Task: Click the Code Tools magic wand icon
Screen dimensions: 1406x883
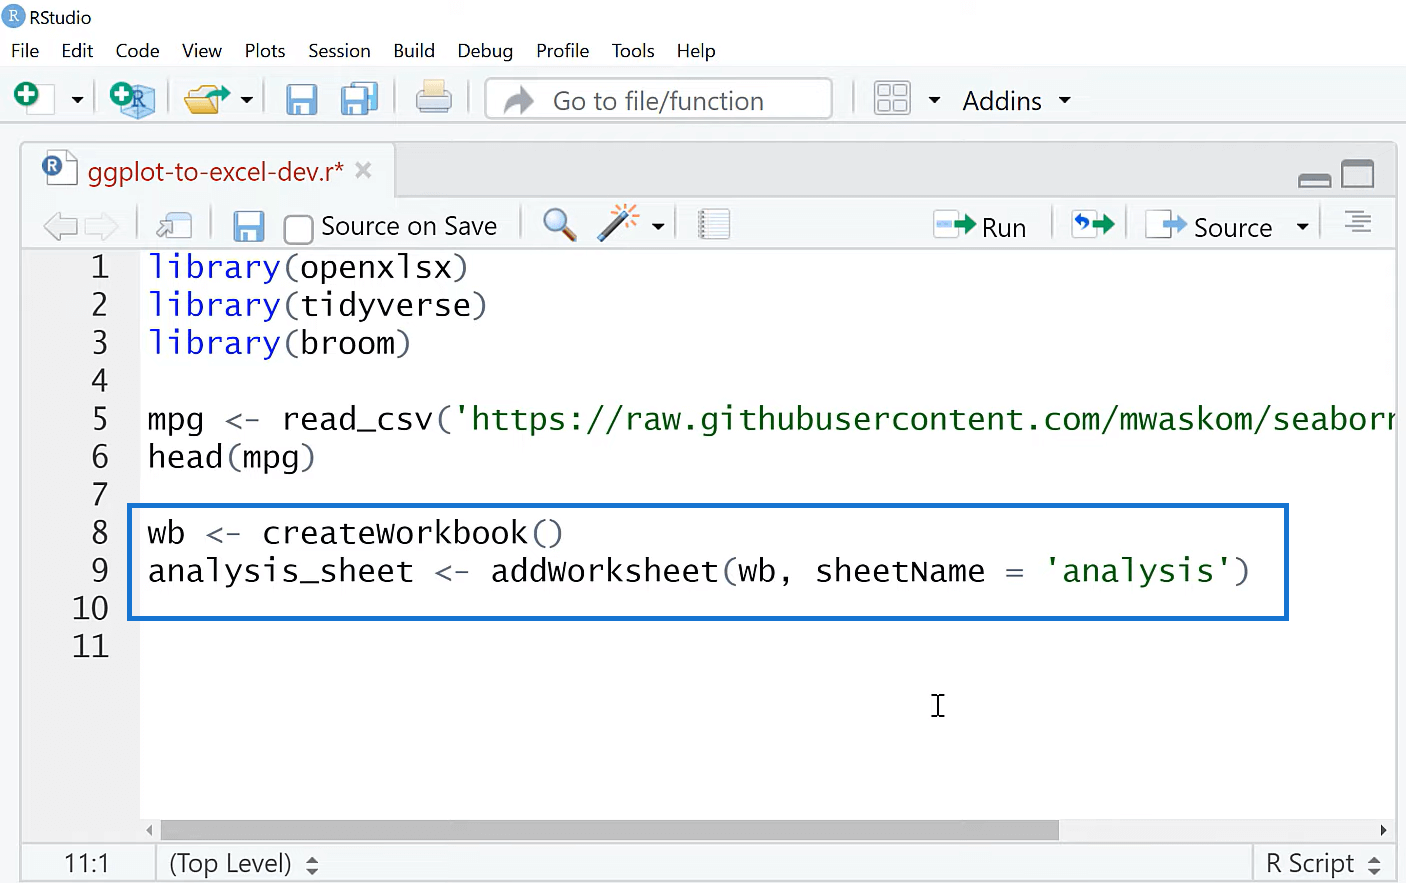Action: [618, 223]
